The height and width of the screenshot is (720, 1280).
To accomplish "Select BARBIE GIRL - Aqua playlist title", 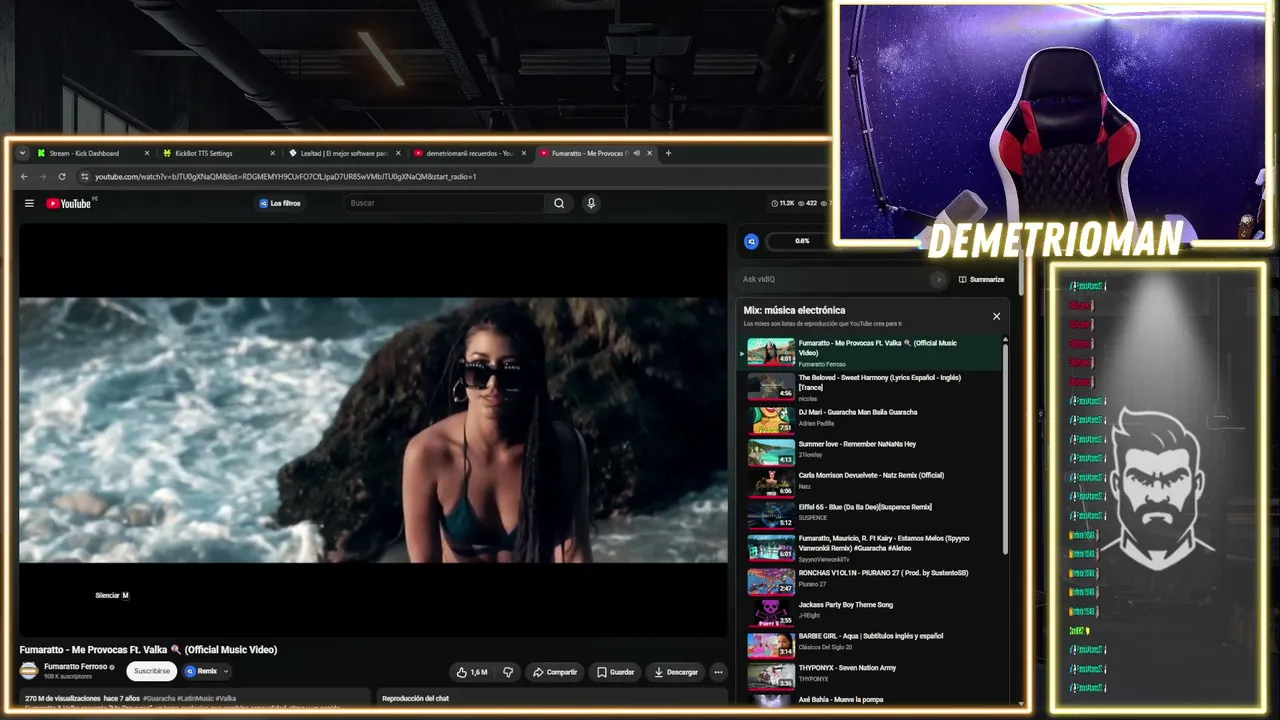I will point(871,636).
